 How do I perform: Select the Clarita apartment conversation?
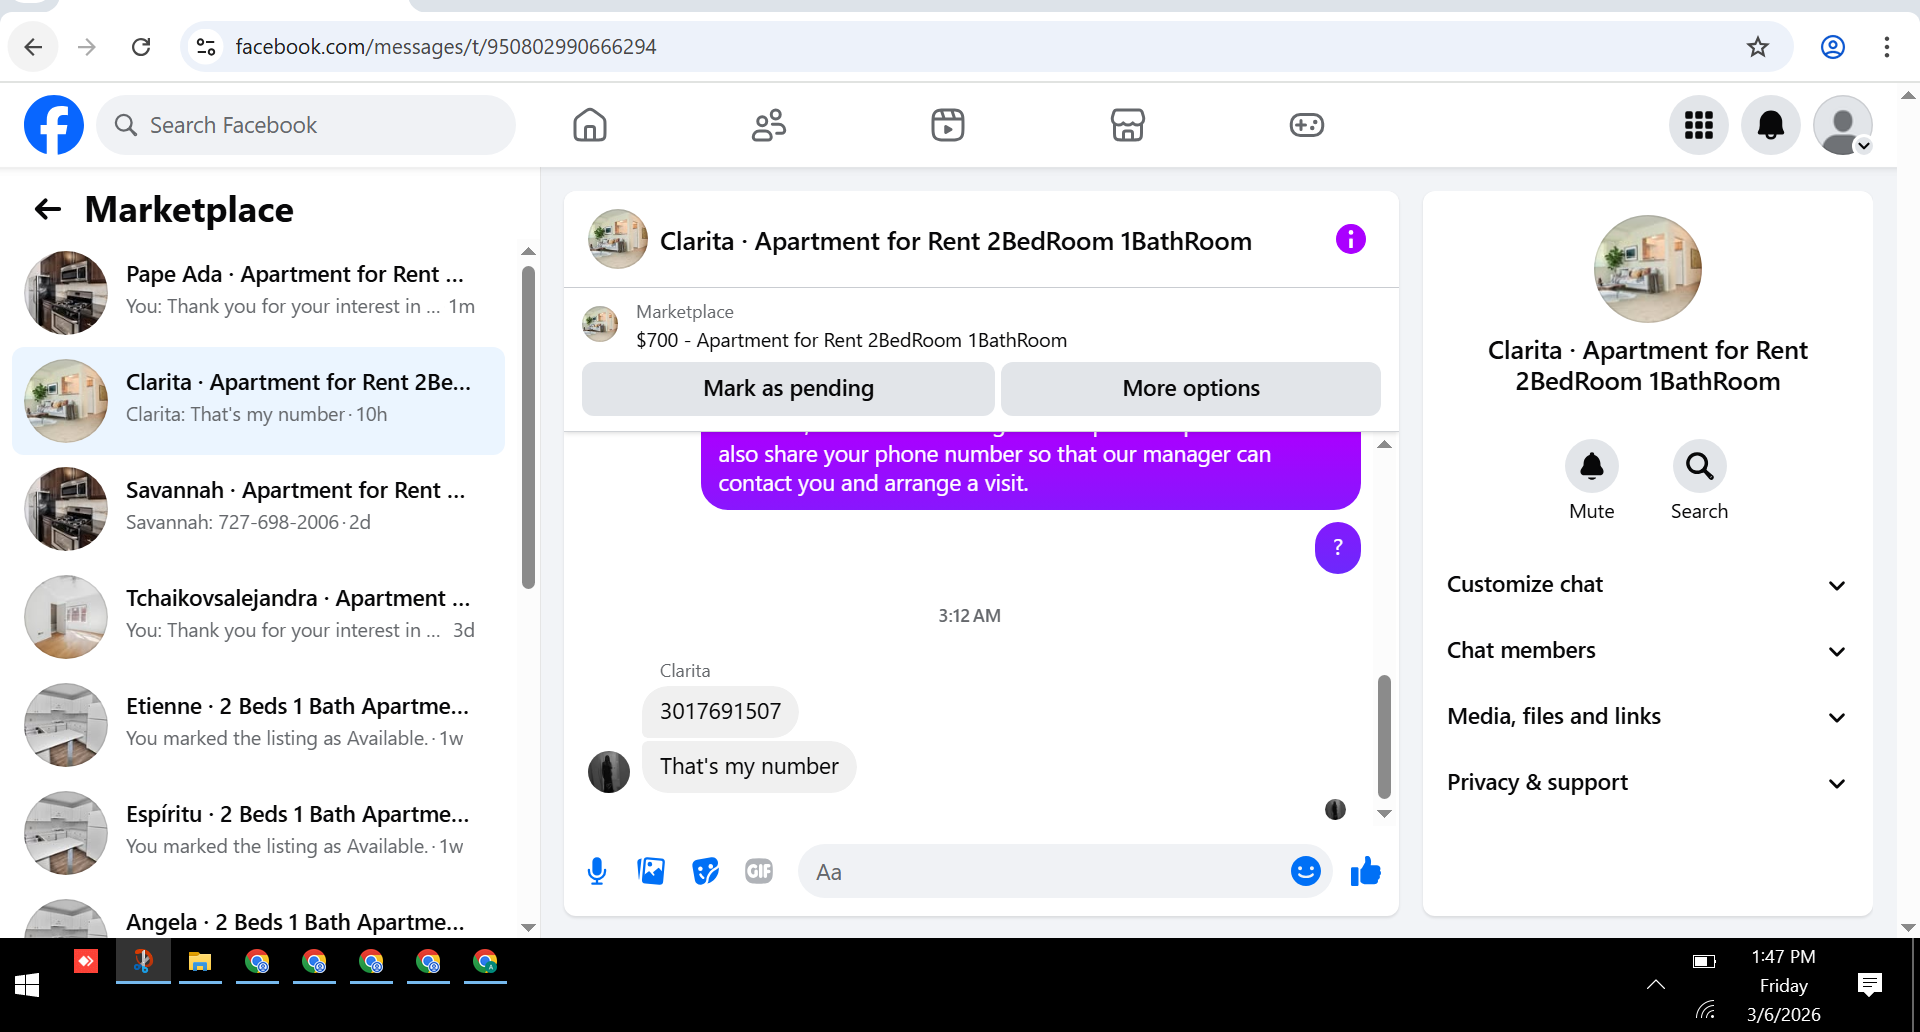(x=258, y=401)
